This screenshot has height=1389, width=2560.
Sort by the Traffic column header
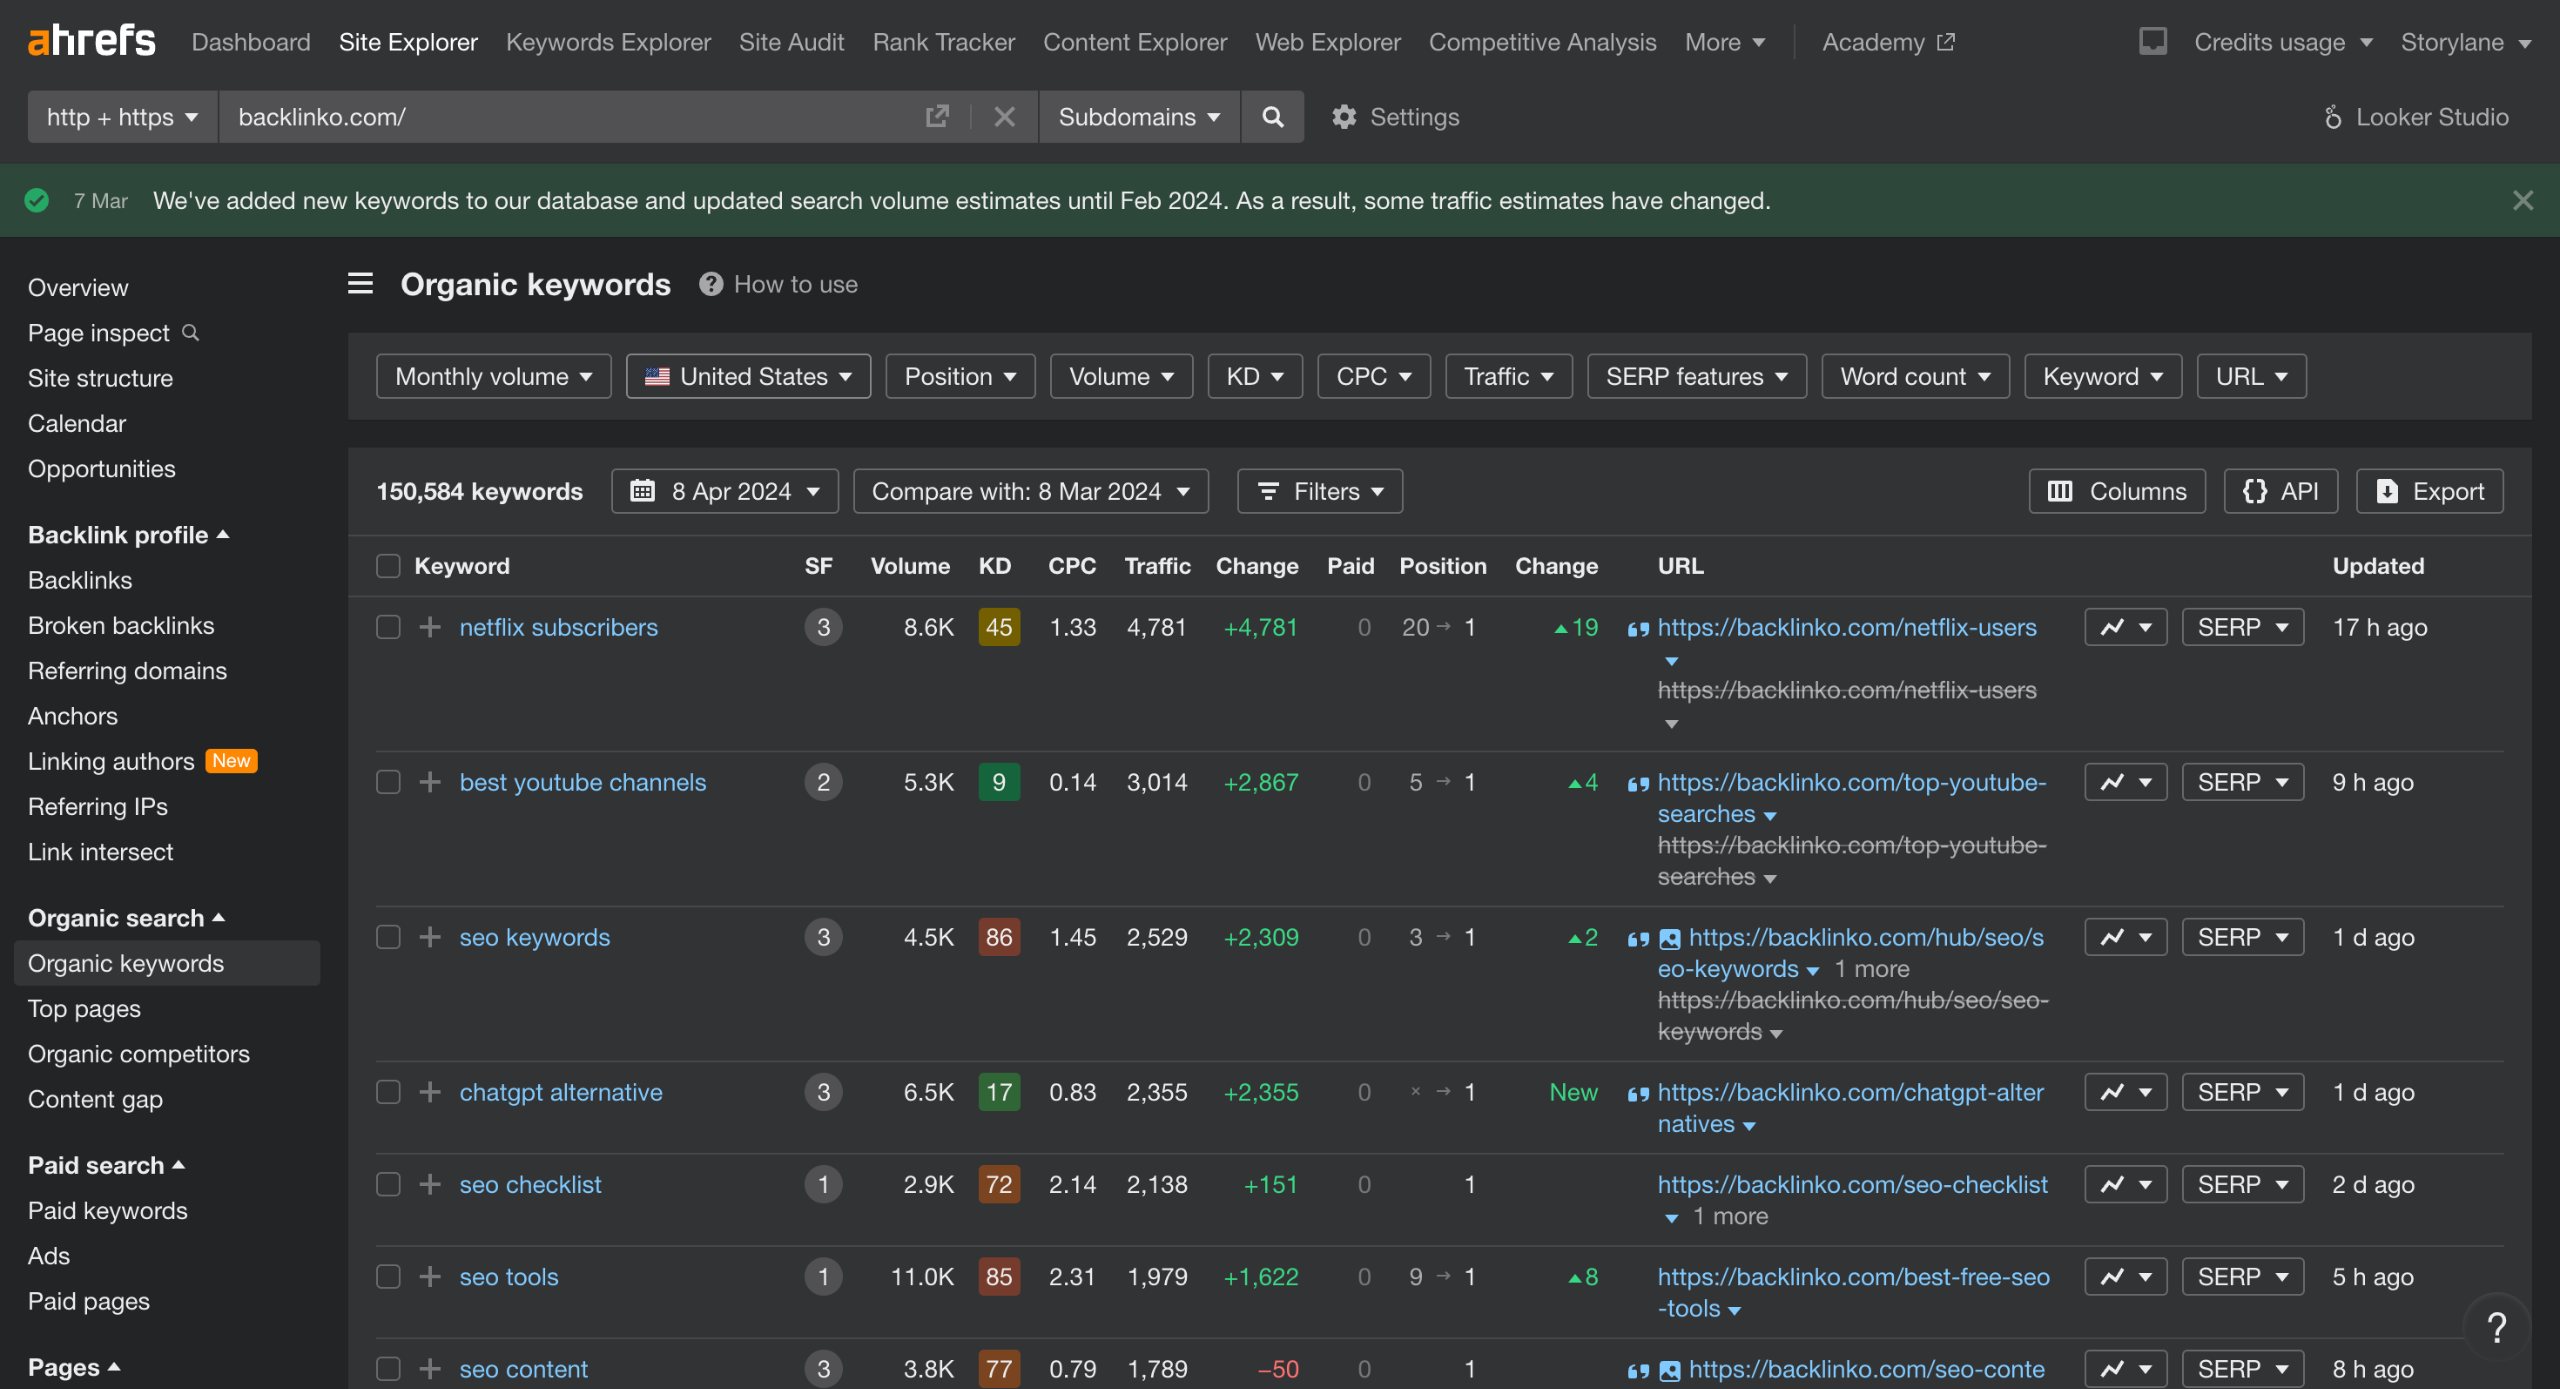click(1157, 566)
